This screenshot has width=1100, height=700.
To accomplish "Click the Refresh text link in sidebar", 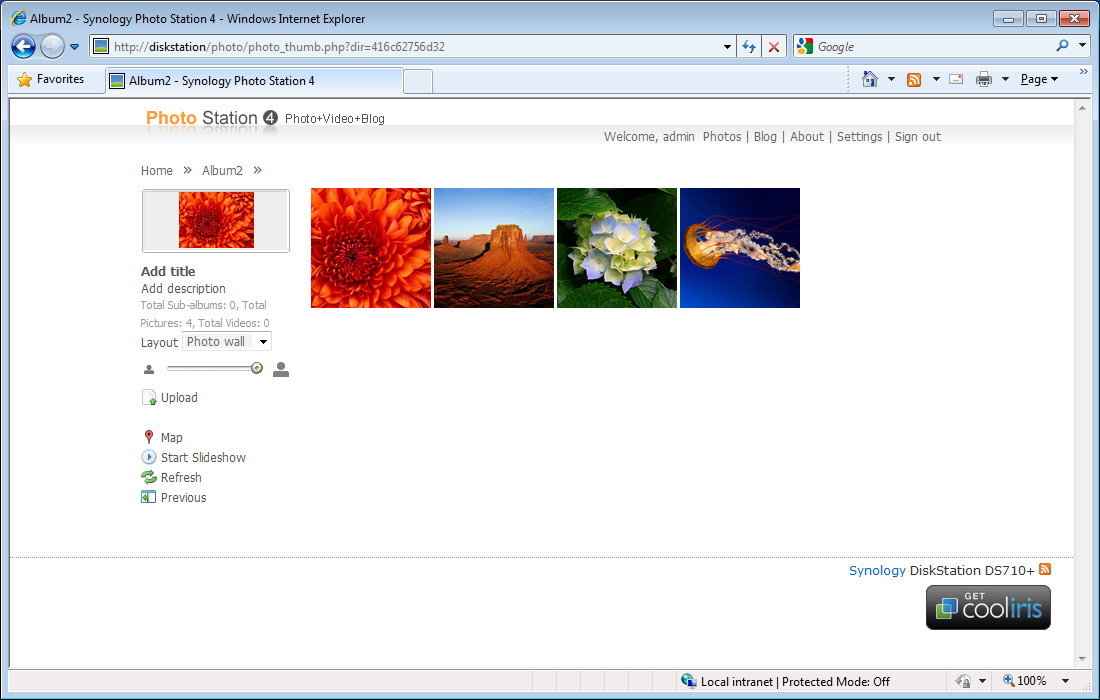I will [181, 478].
